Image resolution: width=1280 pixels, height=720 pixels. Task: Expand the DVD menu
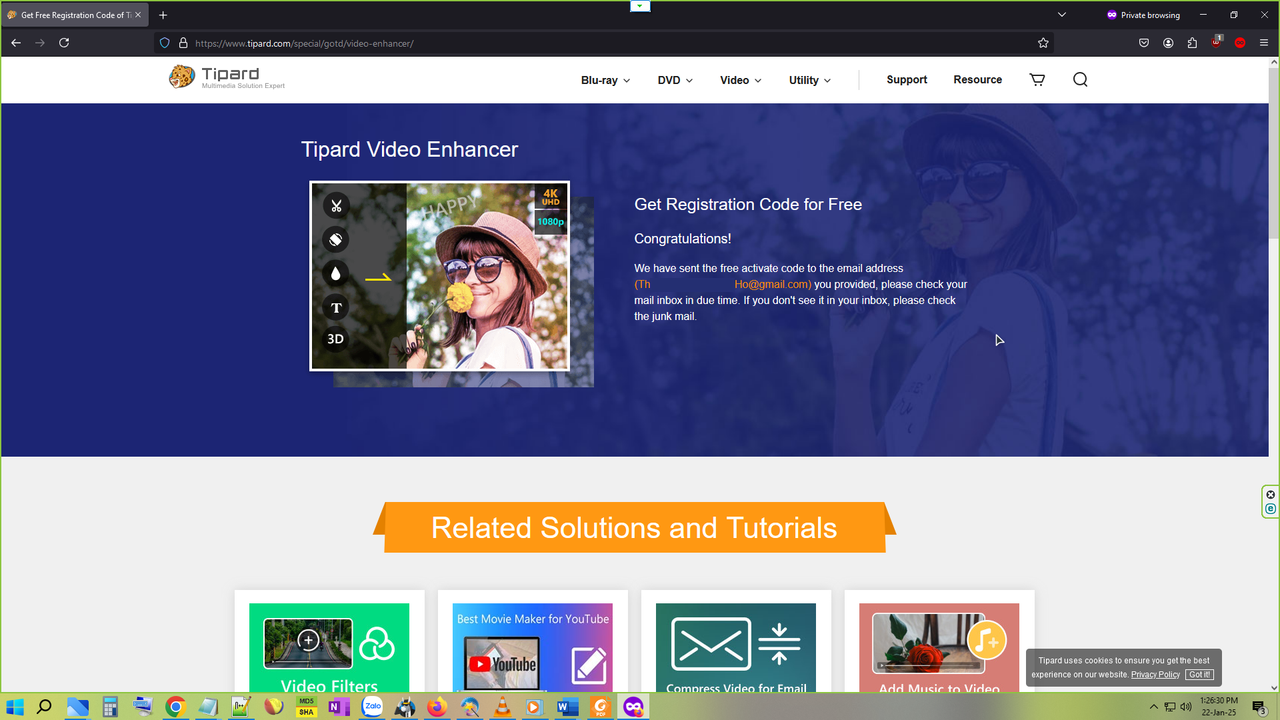tap(675, 80)
